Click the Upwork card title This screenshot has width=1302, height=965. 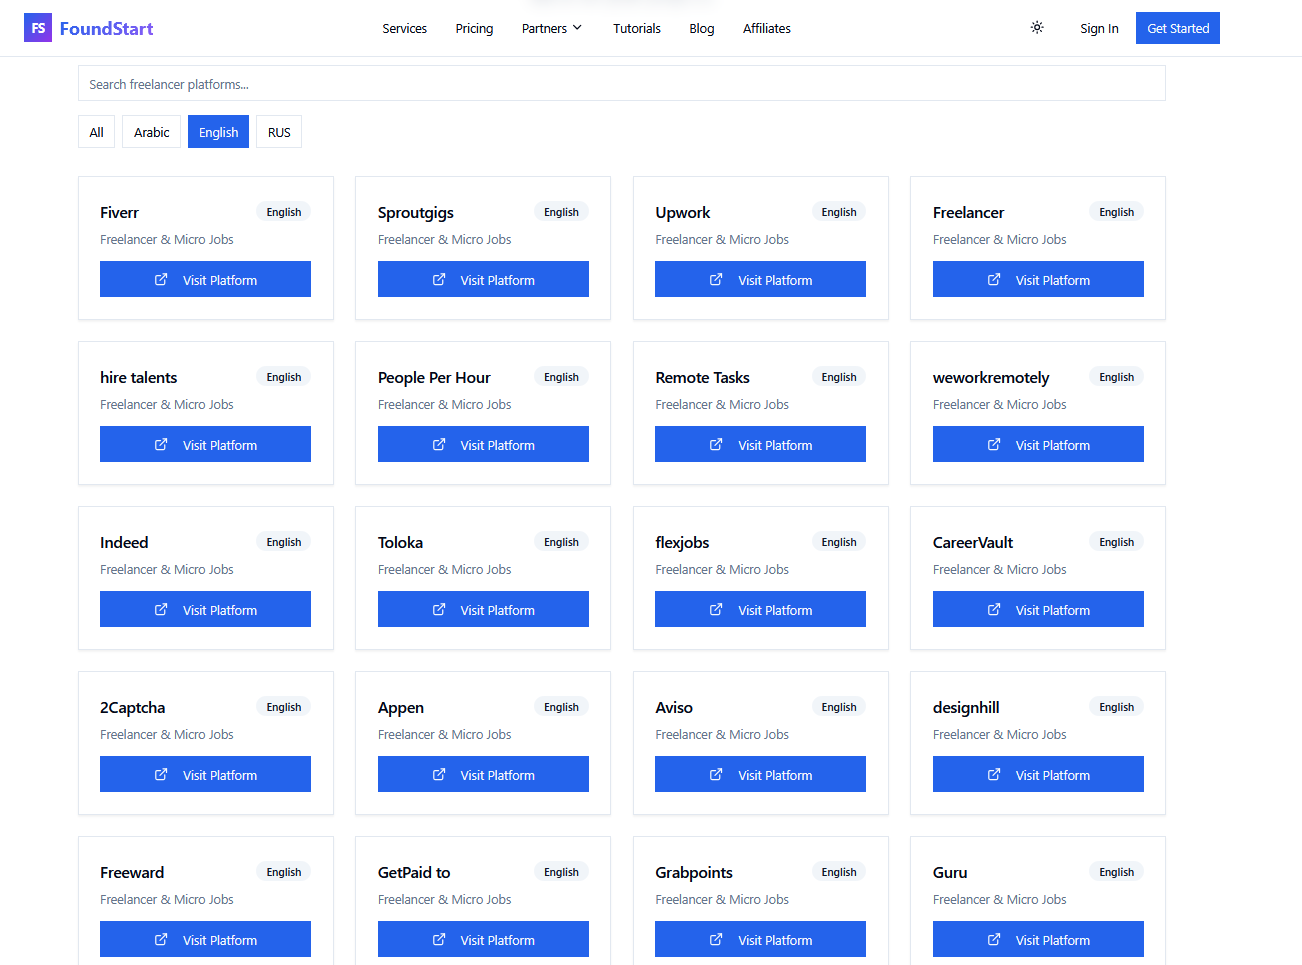pos(683,212)
